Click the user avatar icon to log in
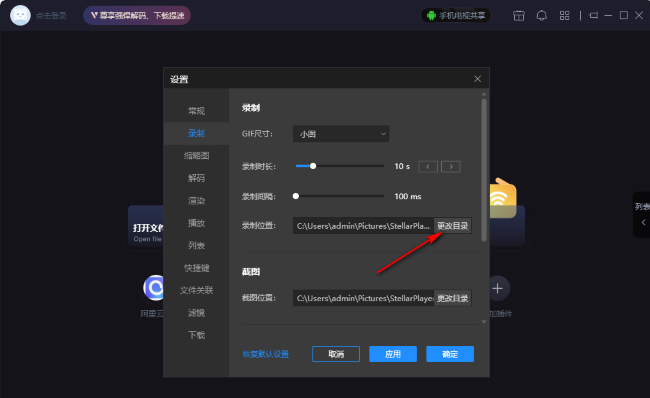 pyautogui.click(x=20, y=16)
